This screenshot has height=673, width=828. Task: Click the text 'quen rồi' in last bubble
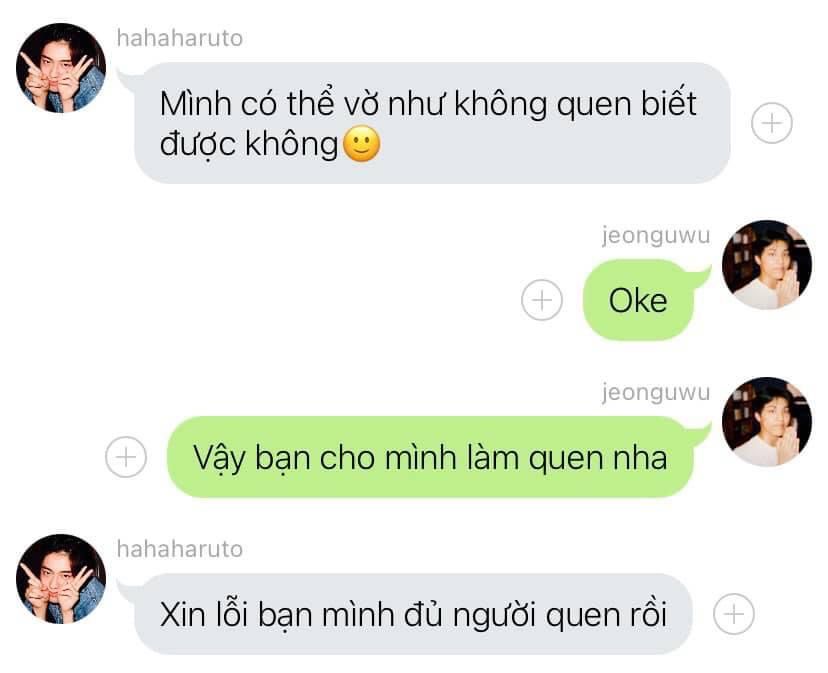[x=606, y=615]
